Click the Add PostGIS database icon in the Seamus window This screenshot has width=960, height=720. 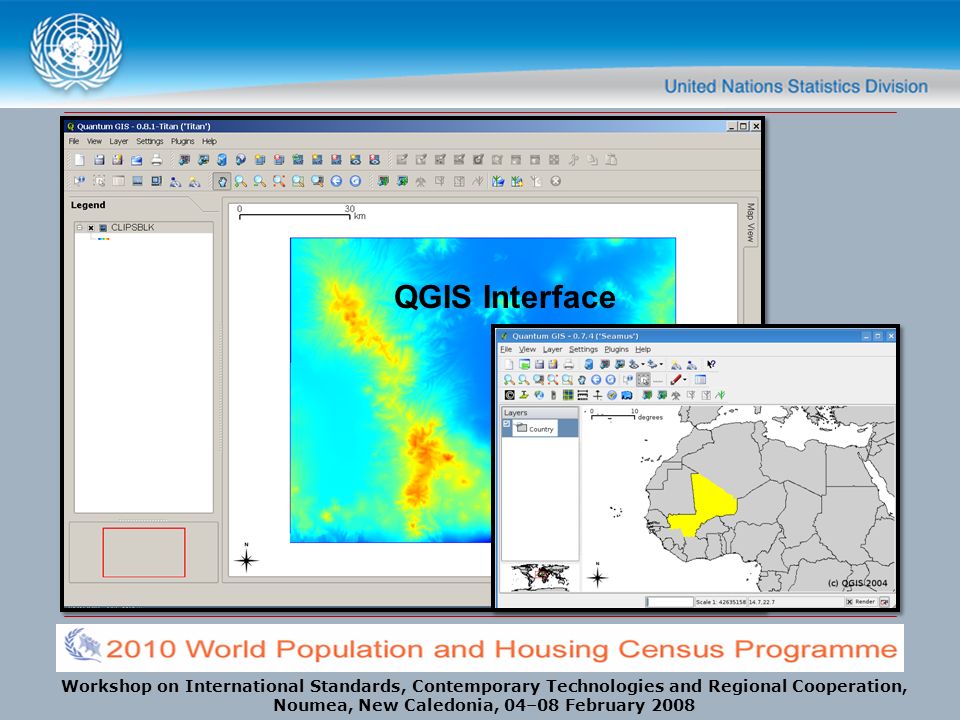click(x=589, y=364)
